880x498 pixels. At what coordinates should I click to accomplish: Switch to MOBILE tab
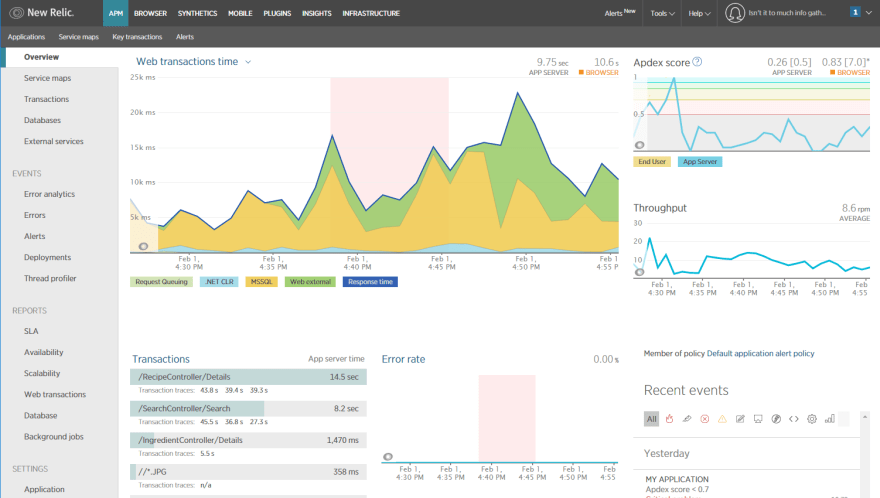pyautogui.click(x=240, y=13)
